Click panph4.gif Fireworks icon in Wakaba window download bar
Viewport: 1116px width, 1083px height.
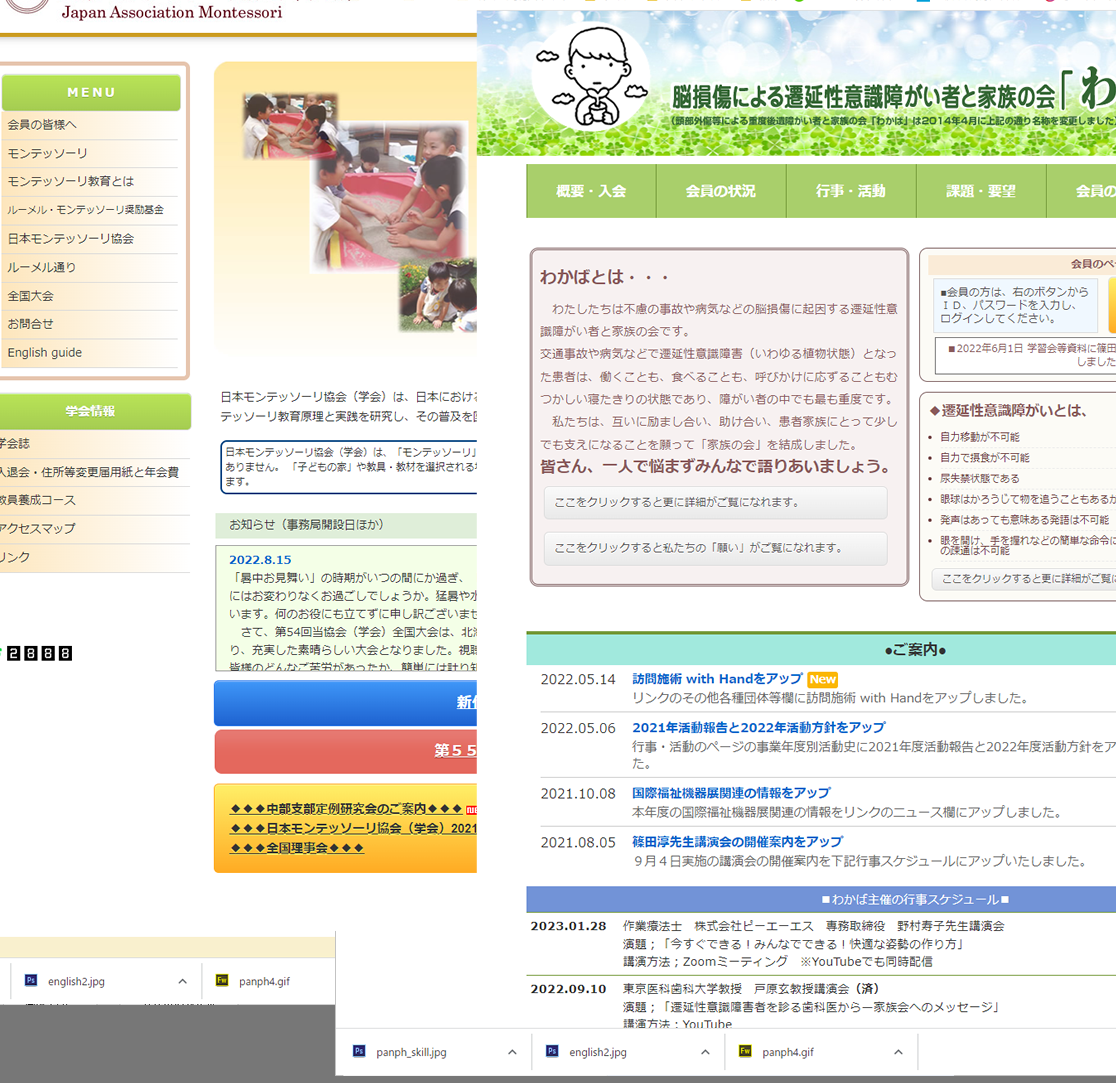click(x=745, y=1051)
